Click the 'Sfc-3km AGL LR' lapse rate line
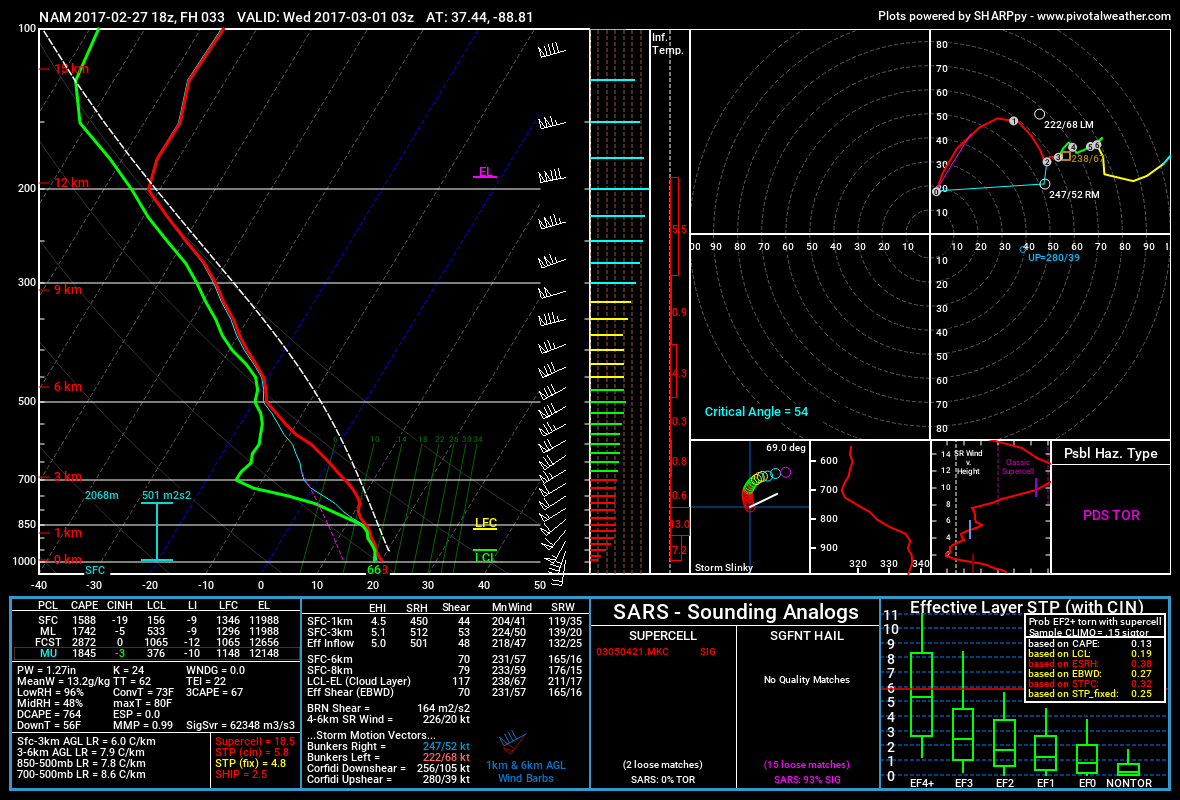This screenshot has width=1180, height=800. pos(86,741)
